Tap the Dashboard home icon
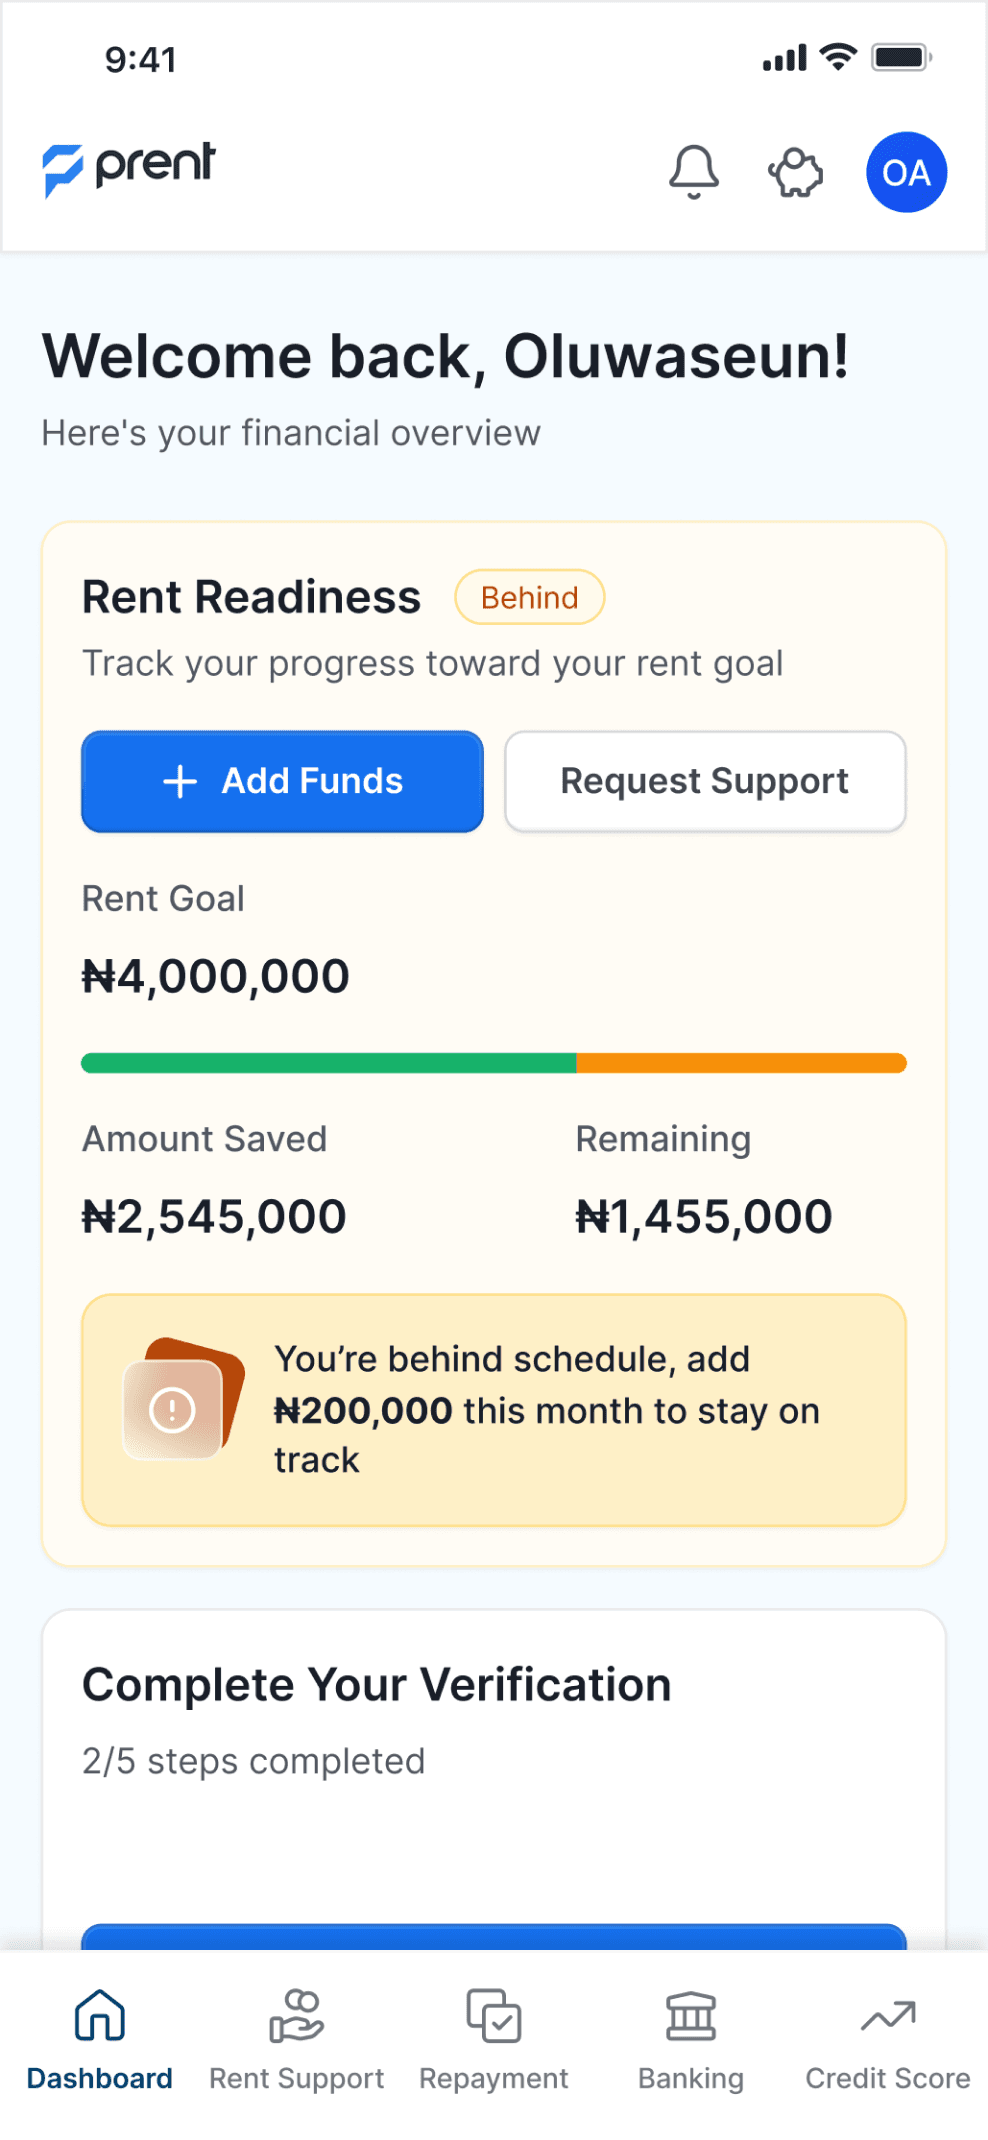988x2140 pixels. click(100, 2015)
